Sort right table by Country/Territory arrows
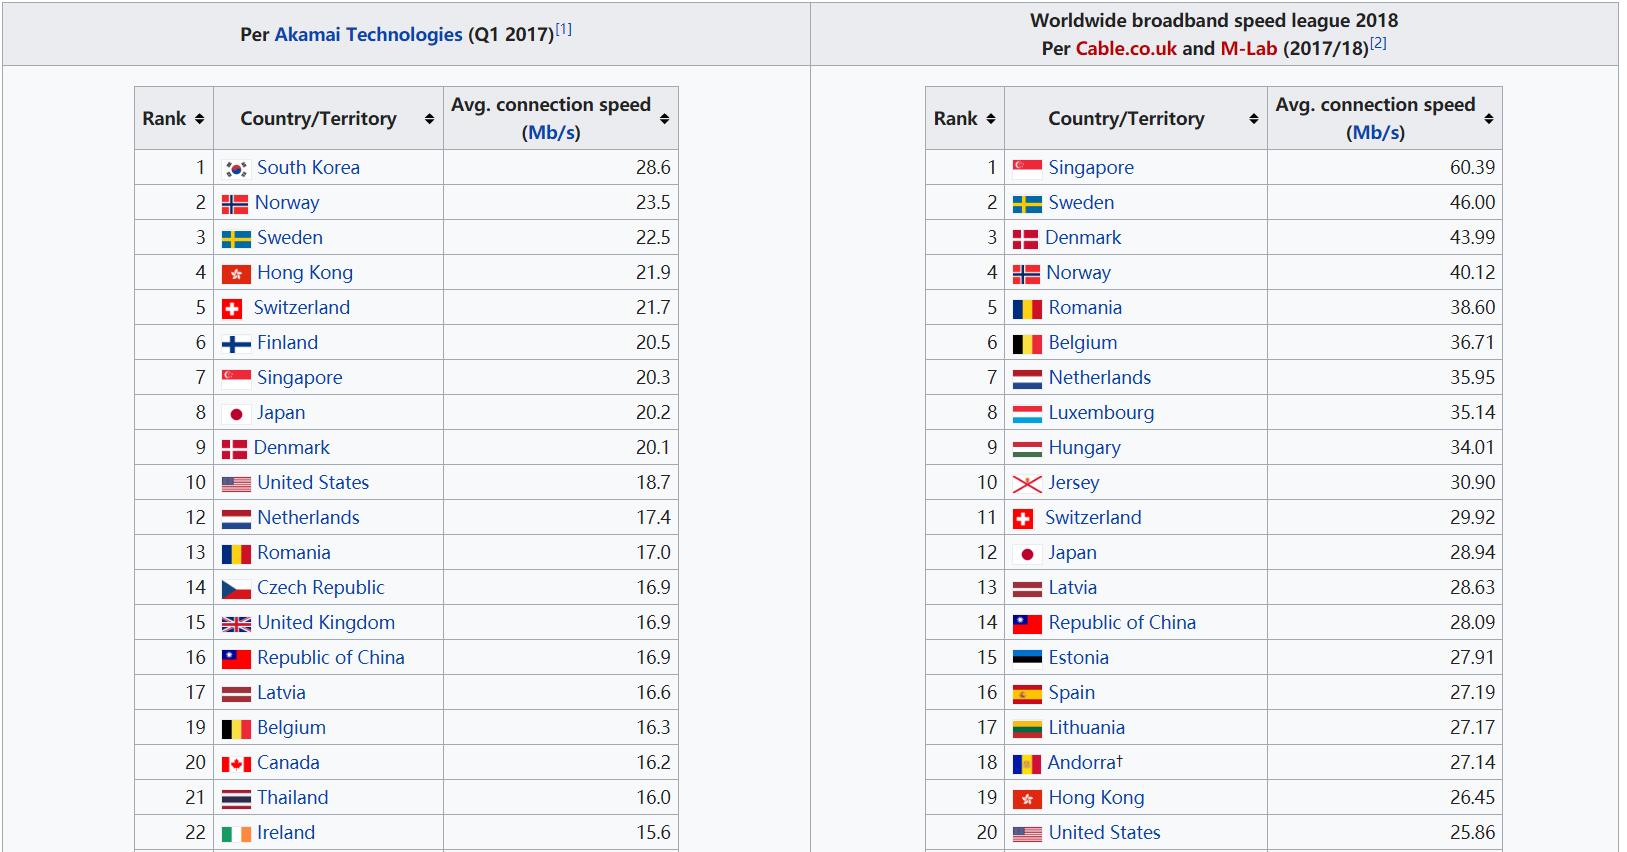The image size is (1627, 852). (x=1253, y=119)
